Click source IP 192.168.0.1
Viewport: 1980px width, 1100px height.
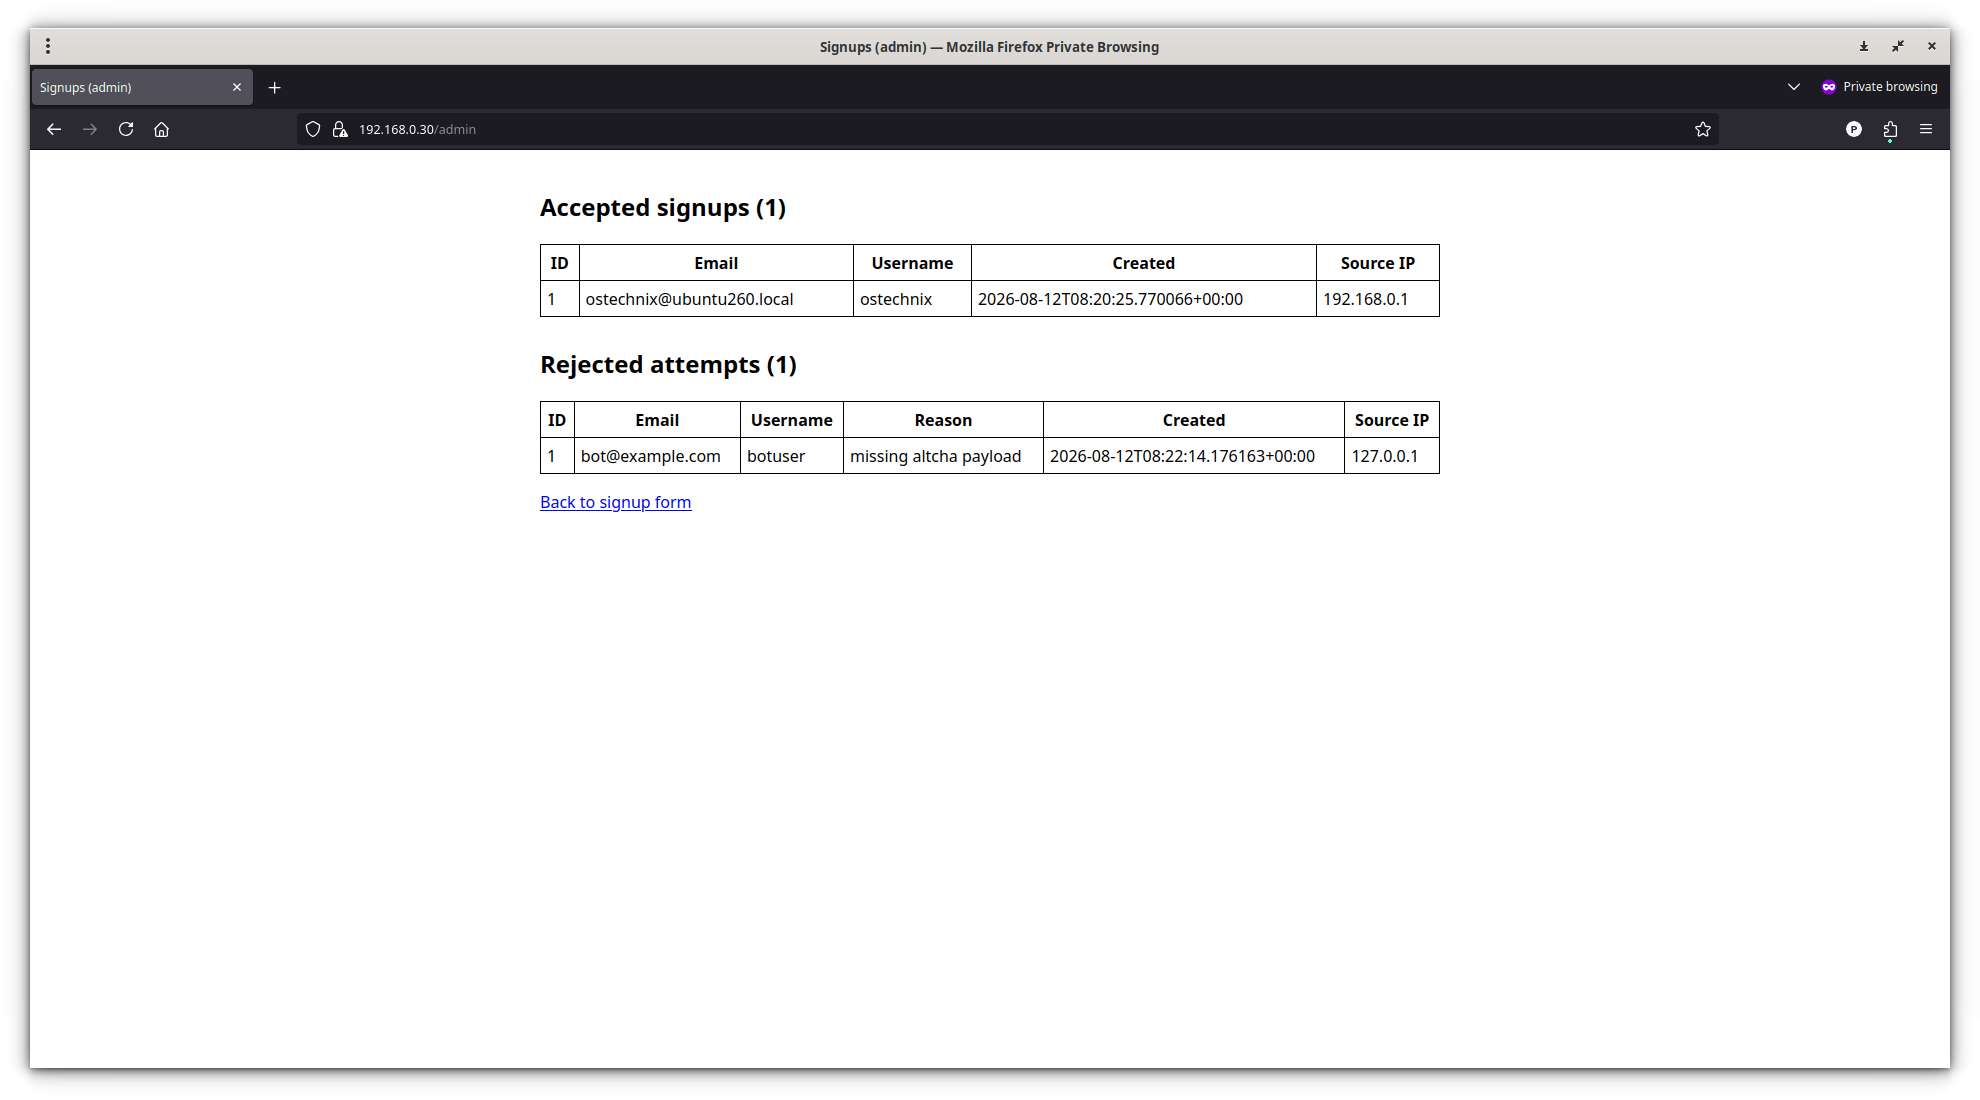coord(1378,299)
